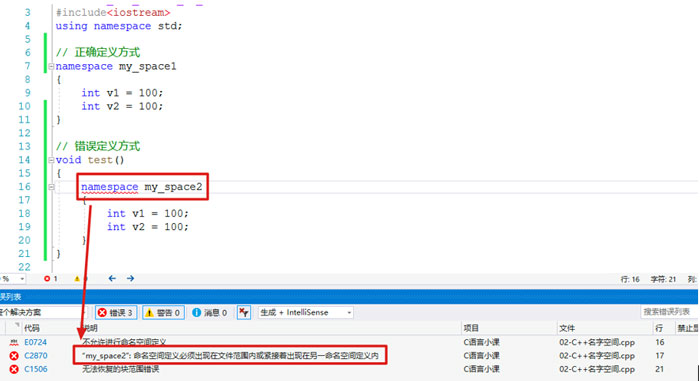The height and width of the screenshot is (381, 700).
Task: Click the clear filters icon
Action: [x=244, y=313]
